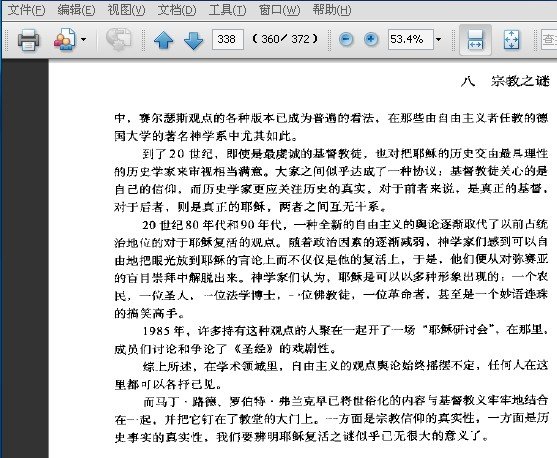557x458 pixels.
Task: Open the 编辑(E) menu
Action: pos(76,10)
